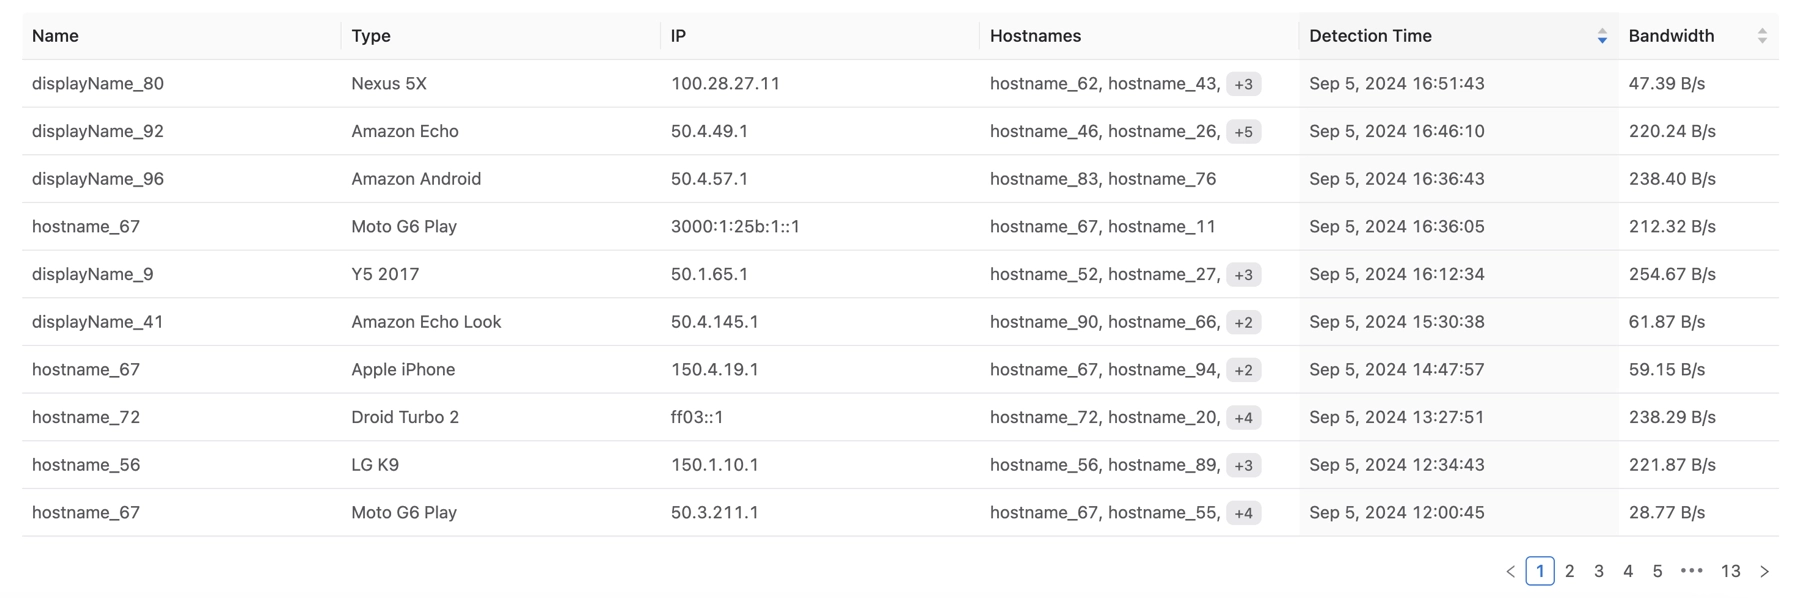Click the Hostnames column header

(1035, 36)
